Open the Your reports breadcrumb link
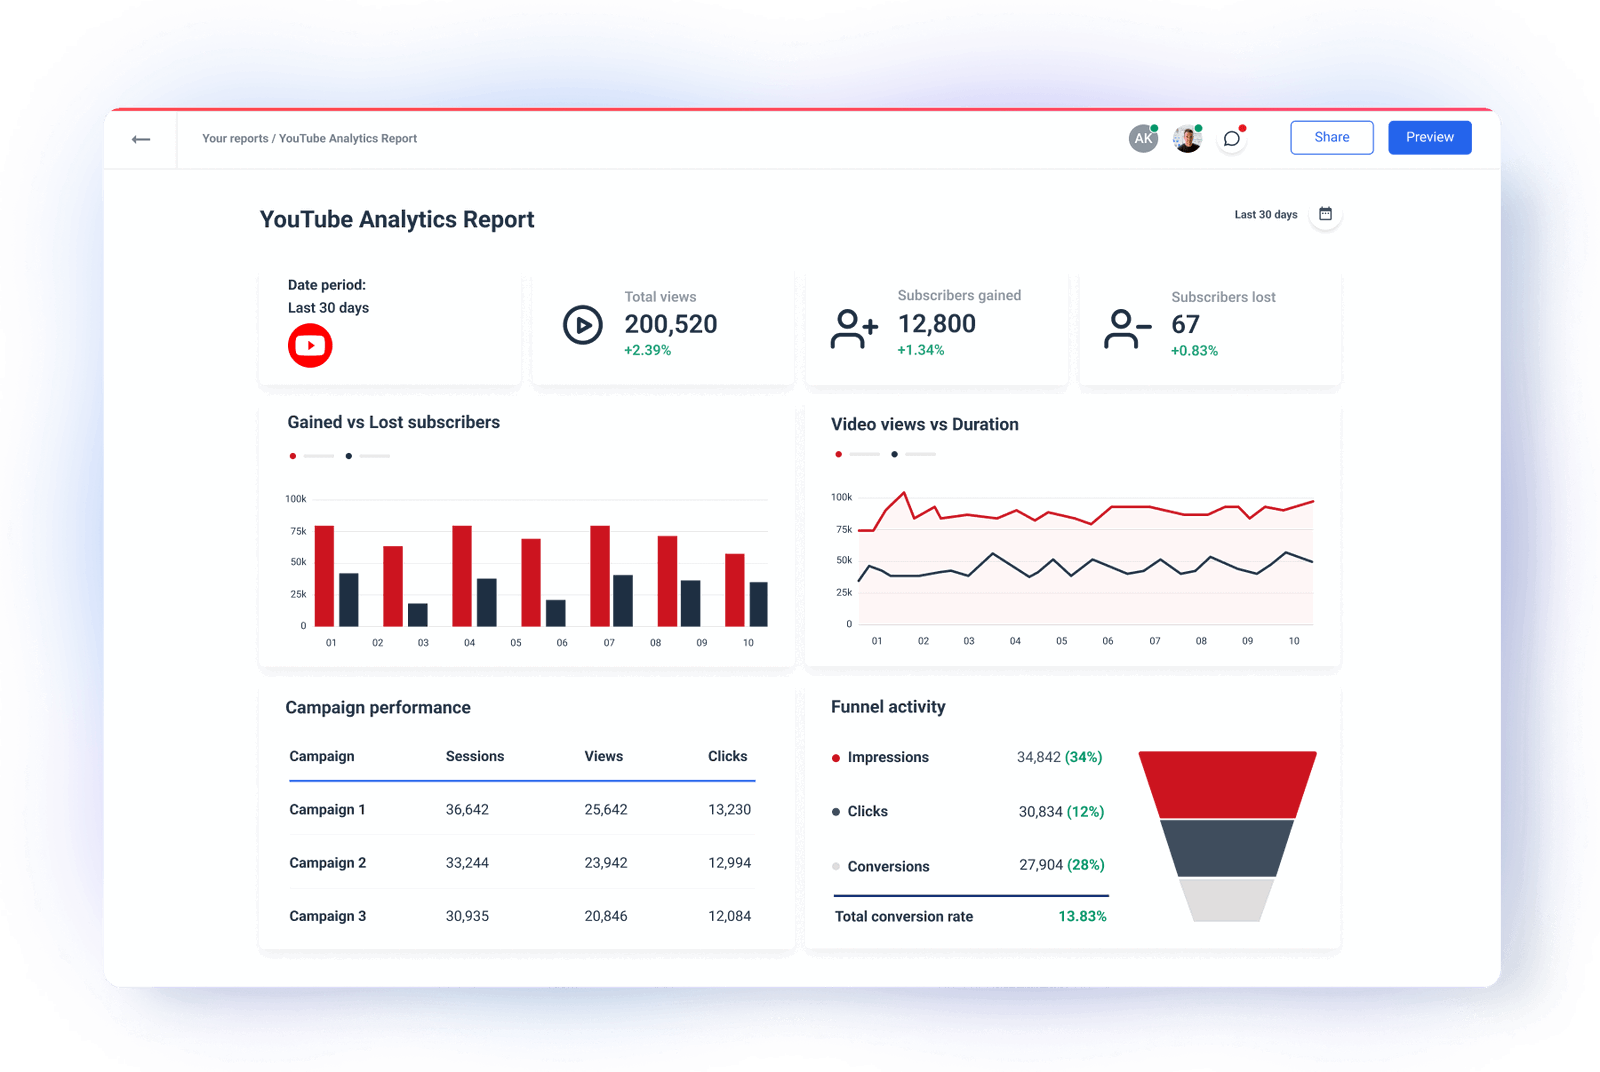 pos(234,138)
